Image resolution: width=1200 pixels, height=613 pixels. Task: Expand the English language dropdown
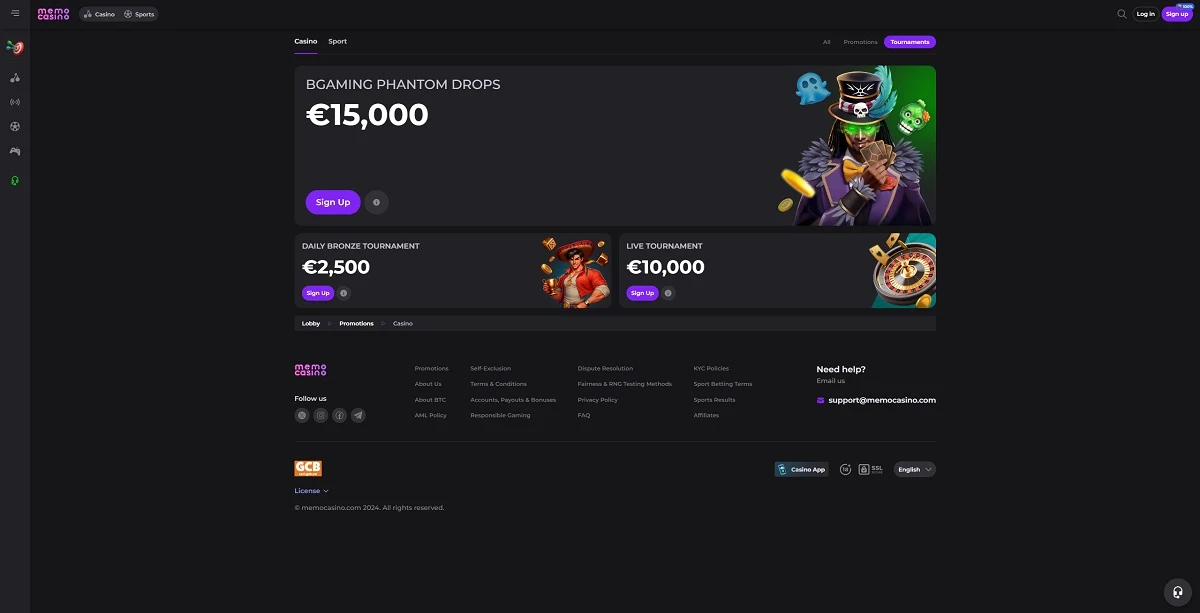pos(914,469)
